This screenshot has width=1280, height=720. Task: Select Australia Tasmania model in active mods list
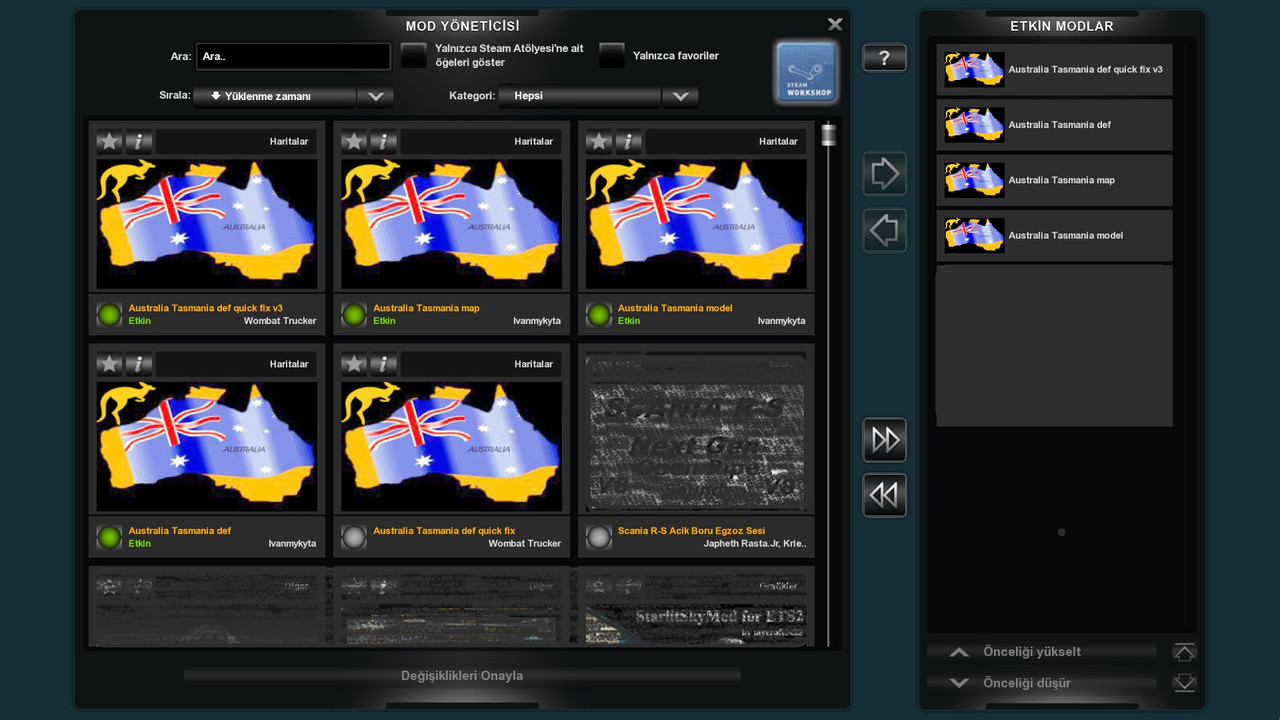tap(1054, 235)
